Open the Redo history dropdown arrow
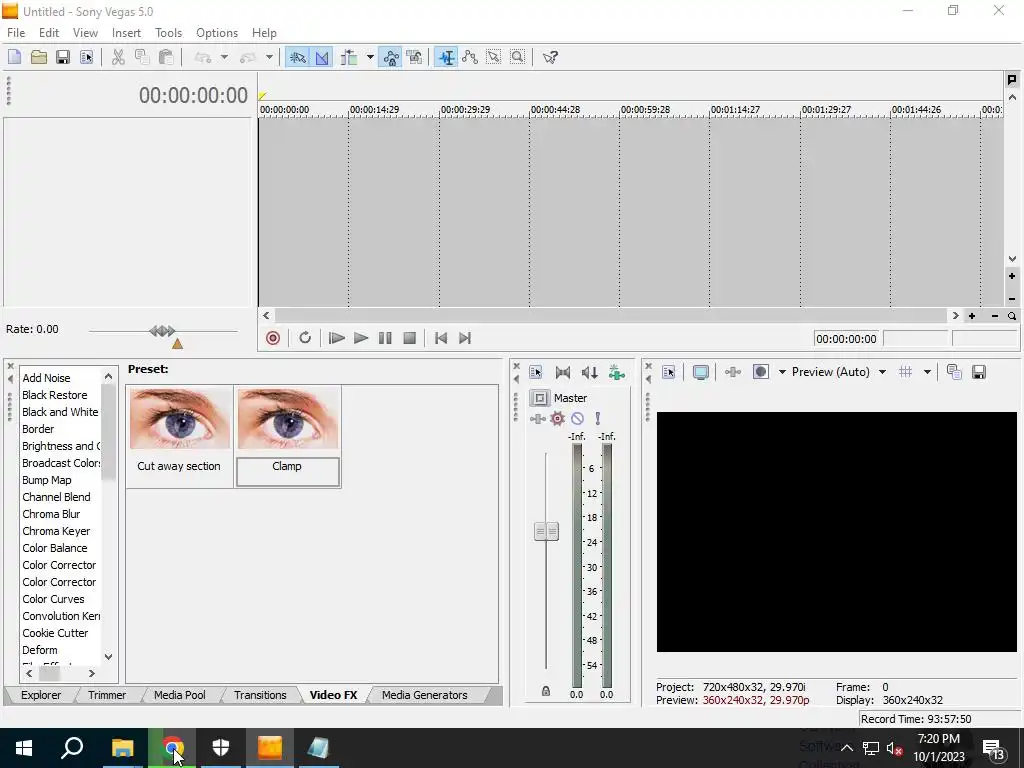The image size is (1024, 768). pyautogui.click(x=268, y=57)
